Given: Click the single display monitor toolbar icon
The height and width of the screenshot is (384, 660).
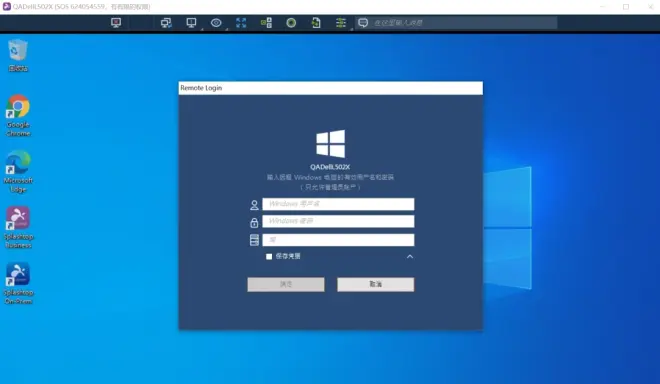Looking at the screenshot, I should click(x=192, y=23).
